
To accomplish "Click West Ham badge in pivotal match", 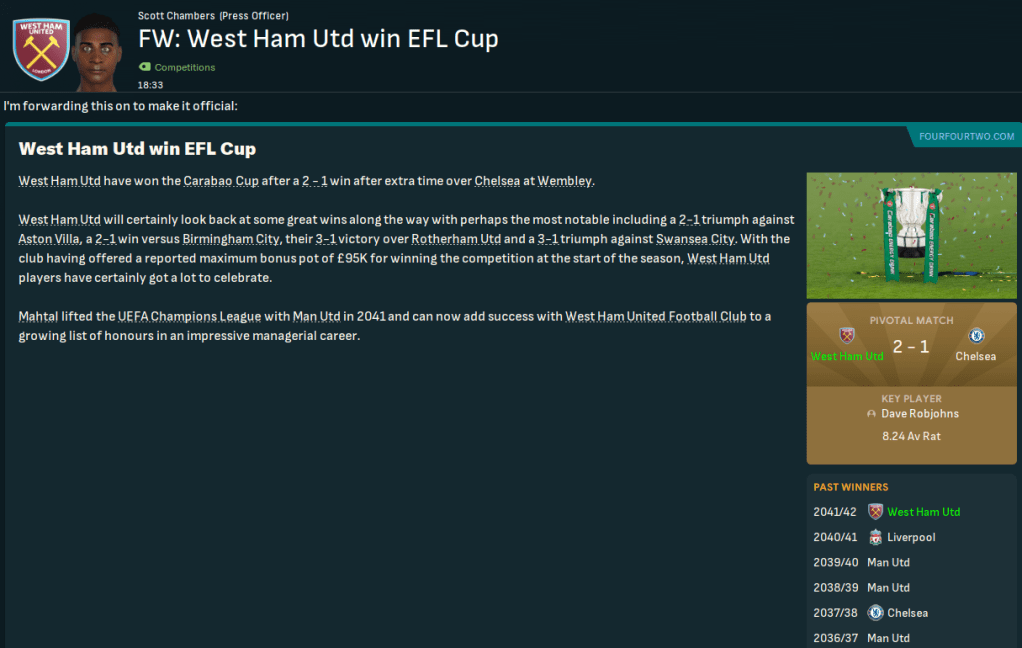I will (x=848, y=336).
